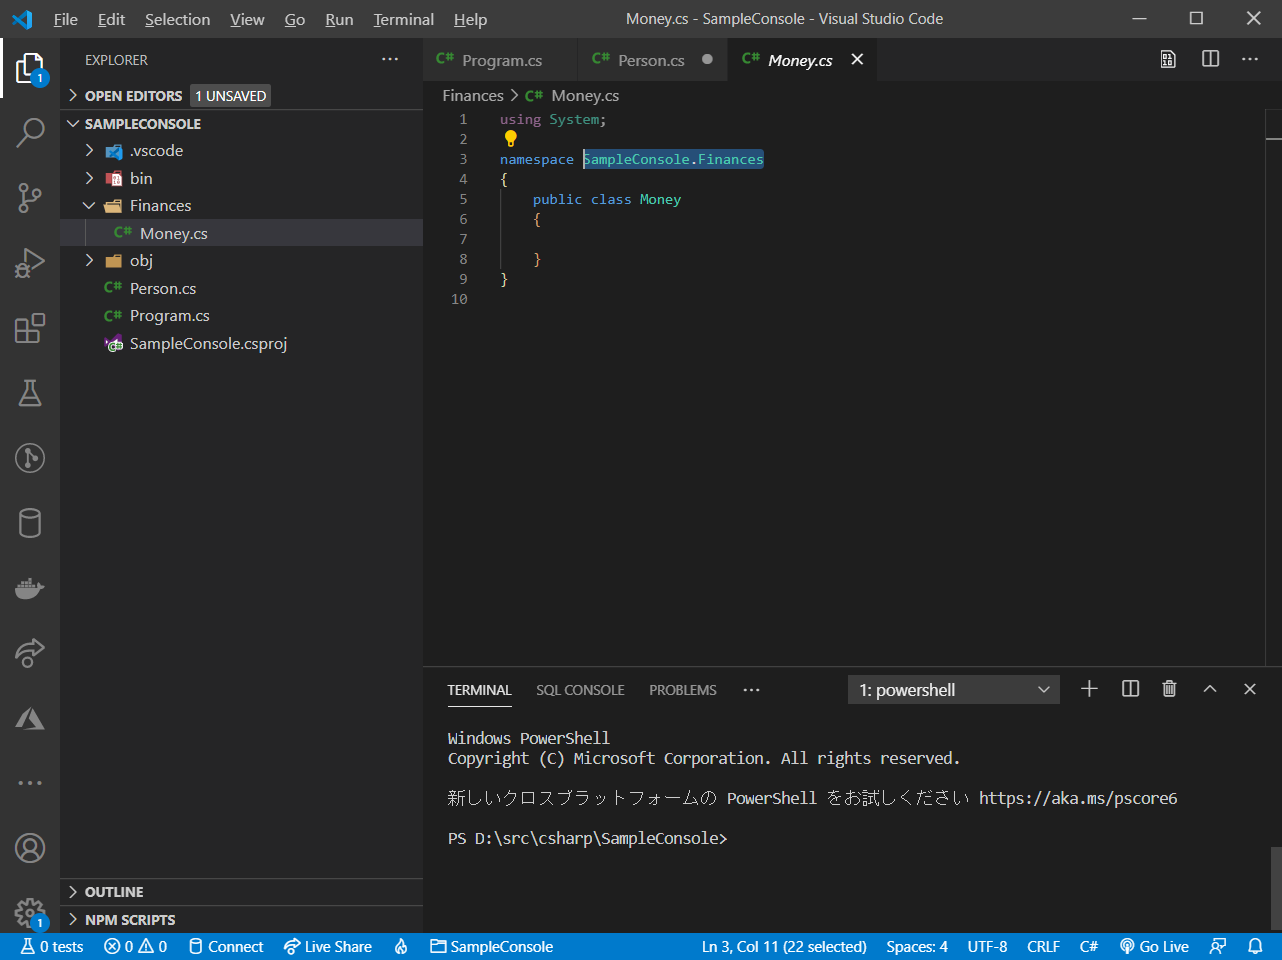Change line endings via CRLF
The width and height of the screenshot is (1282, 960).
(x=1043, y=946)
